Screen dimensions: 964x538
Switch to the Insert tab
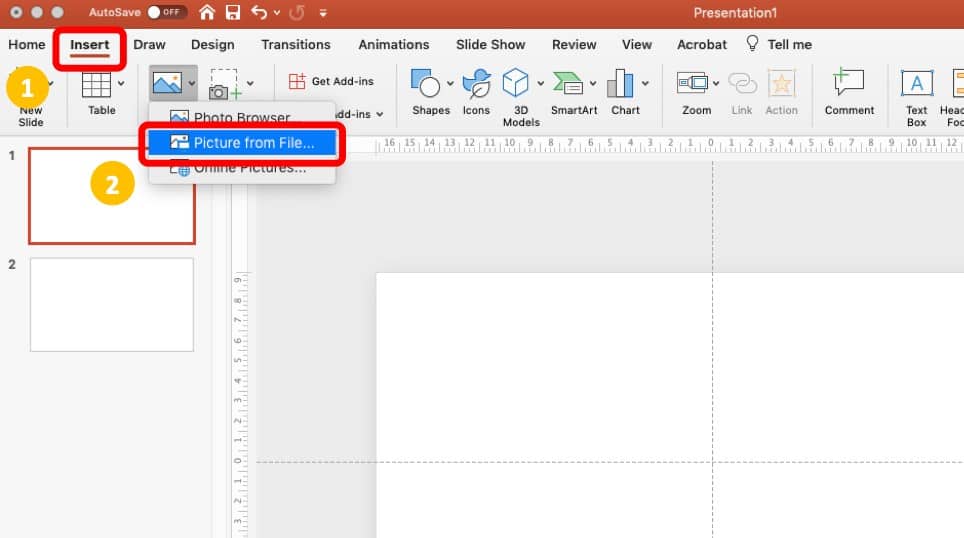[89, 44]
